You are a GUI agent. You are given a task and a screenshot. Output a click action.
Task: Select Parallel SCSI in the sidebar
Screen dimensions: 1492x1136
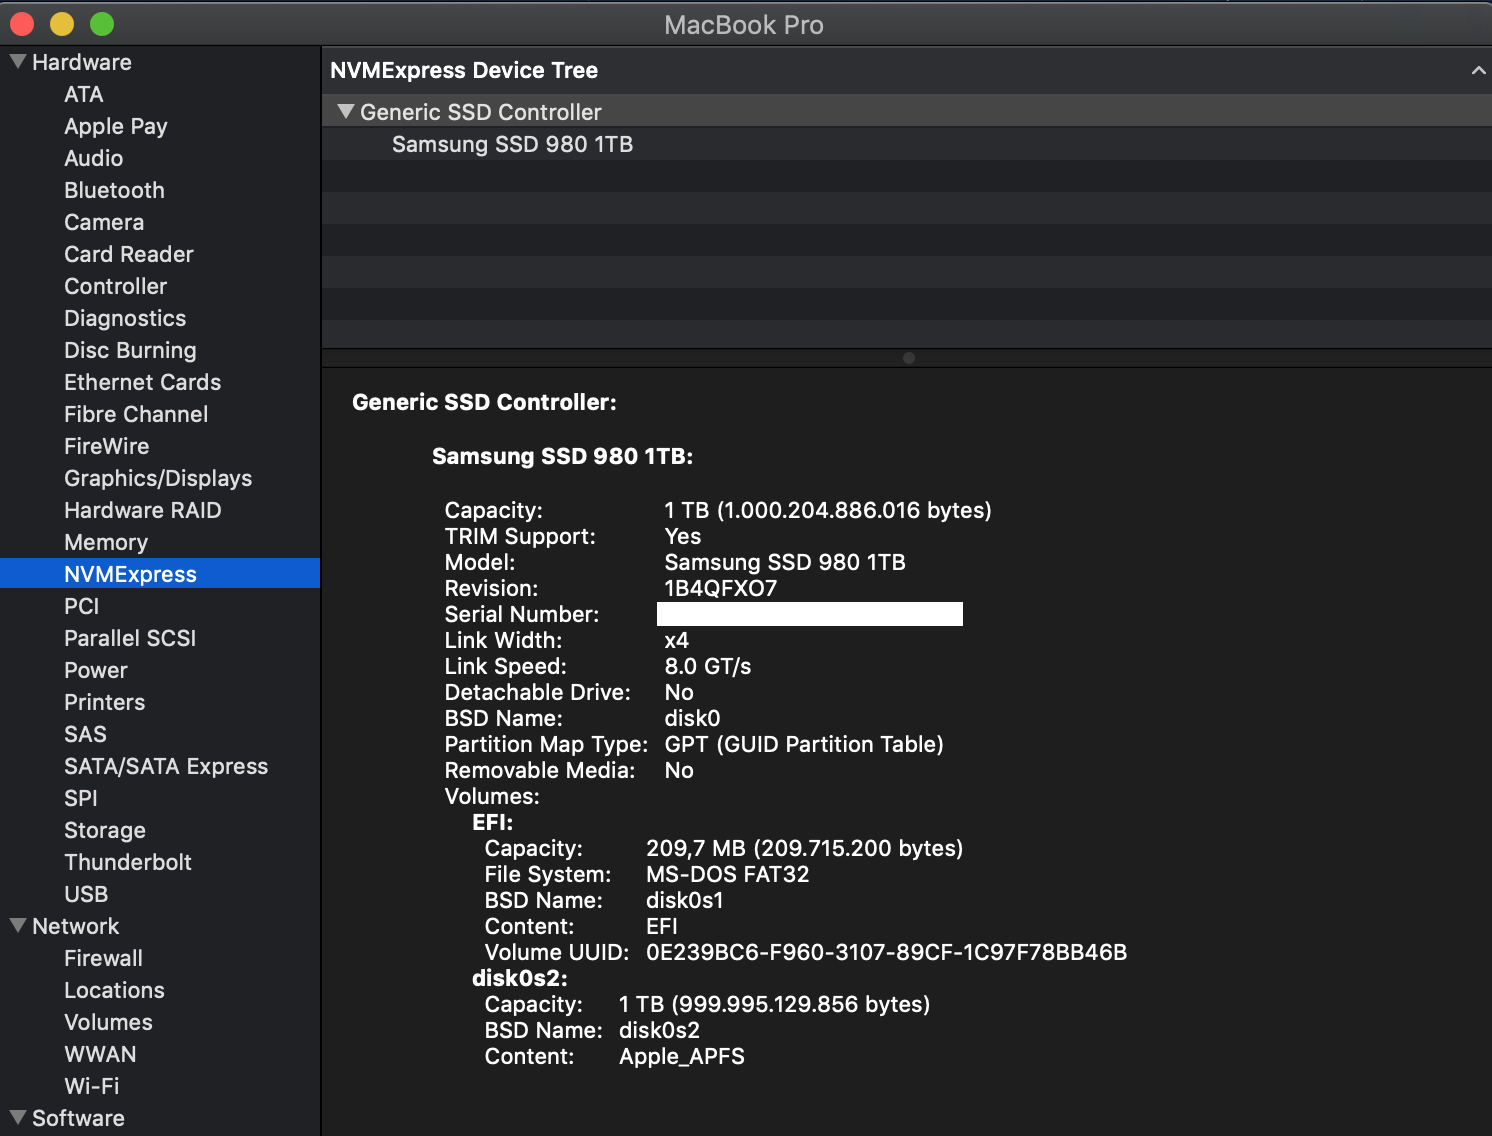click(x=130, y=638)
